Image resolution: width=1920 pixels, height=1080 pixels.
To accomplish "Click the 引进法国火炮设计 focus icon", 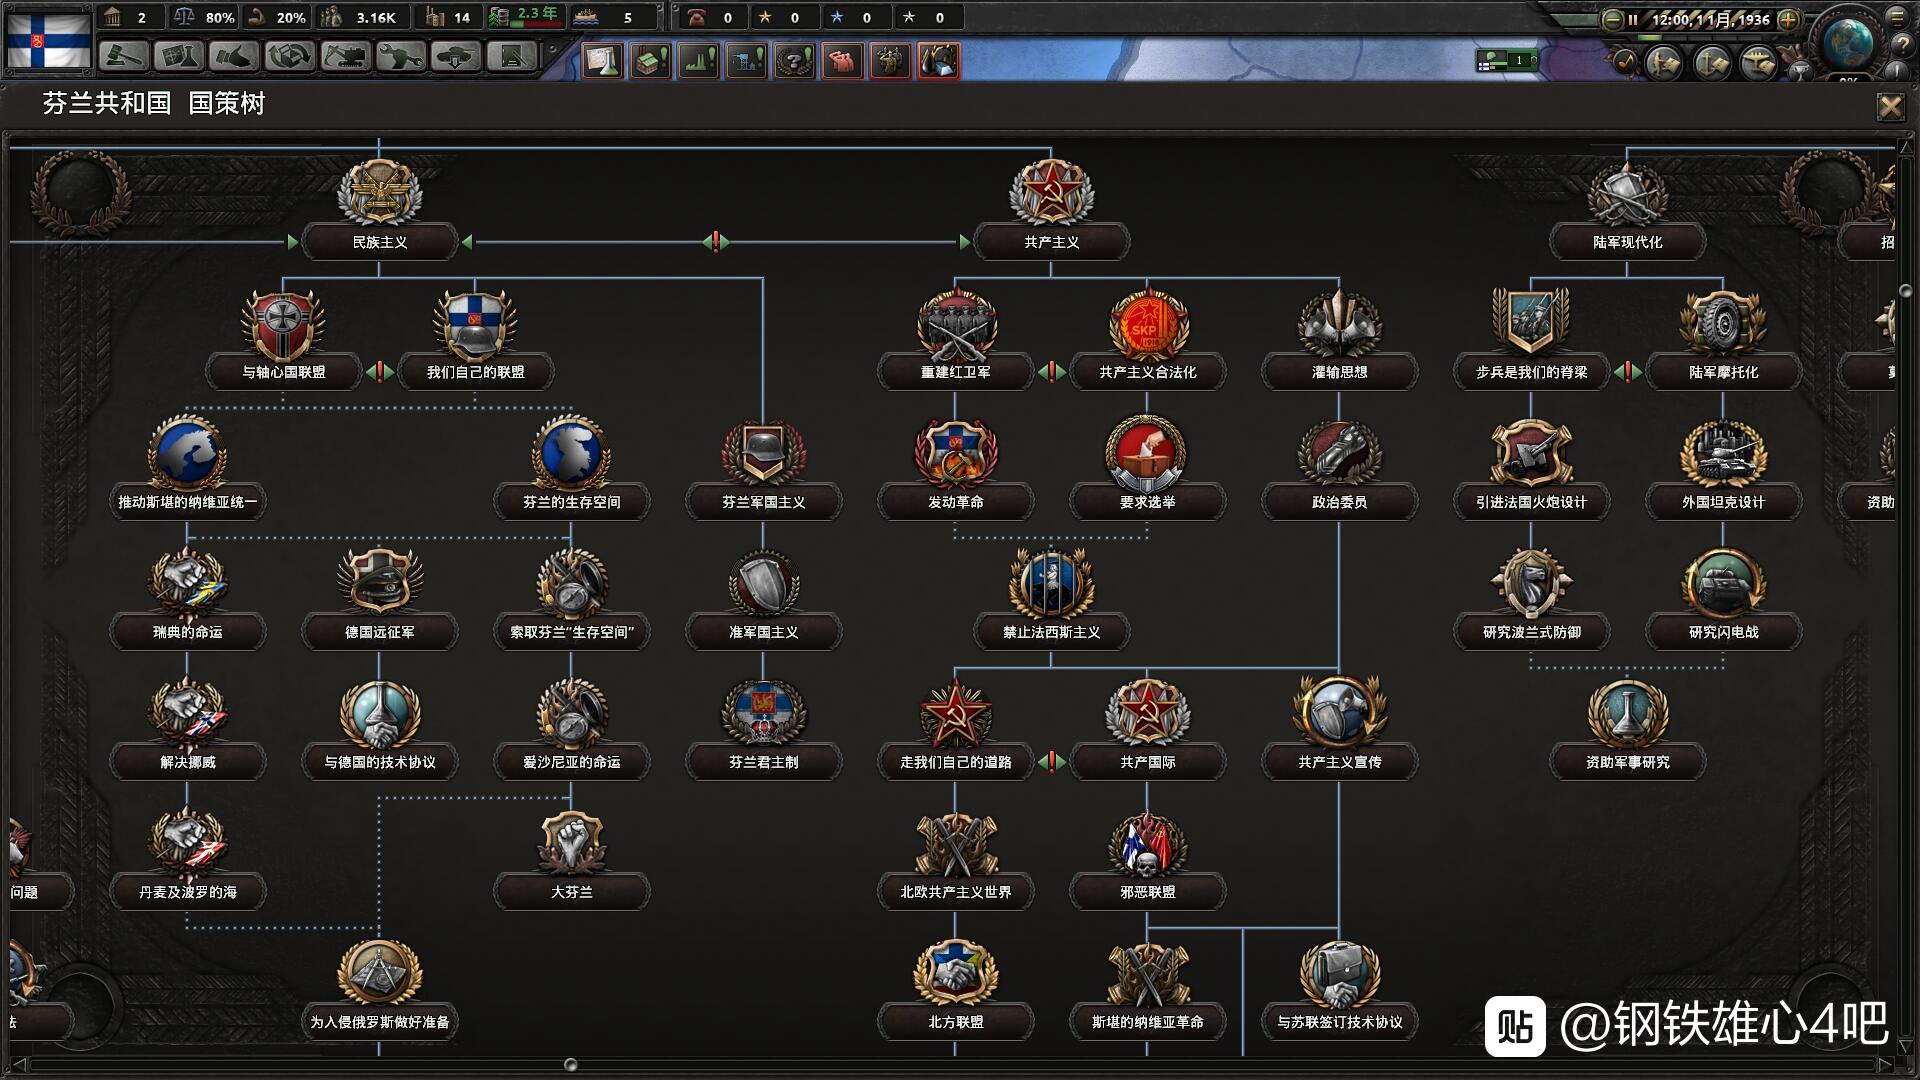I will pos(1531,453).
